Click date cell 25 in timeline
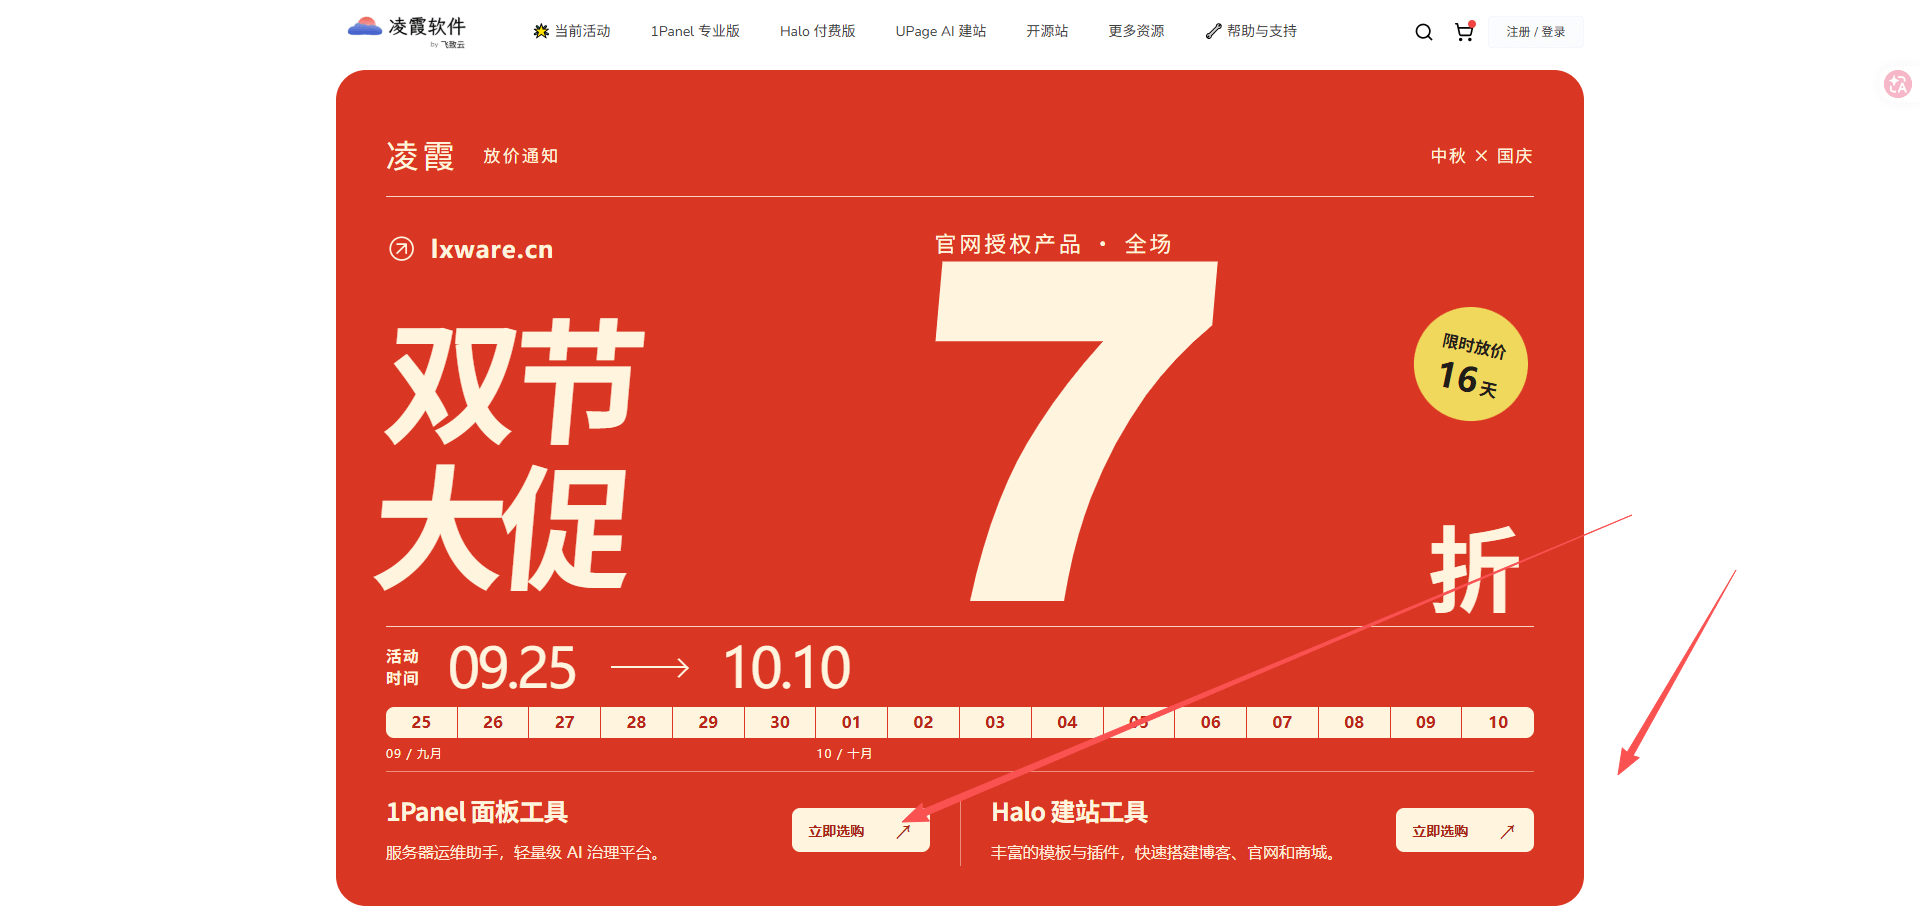 421,722
